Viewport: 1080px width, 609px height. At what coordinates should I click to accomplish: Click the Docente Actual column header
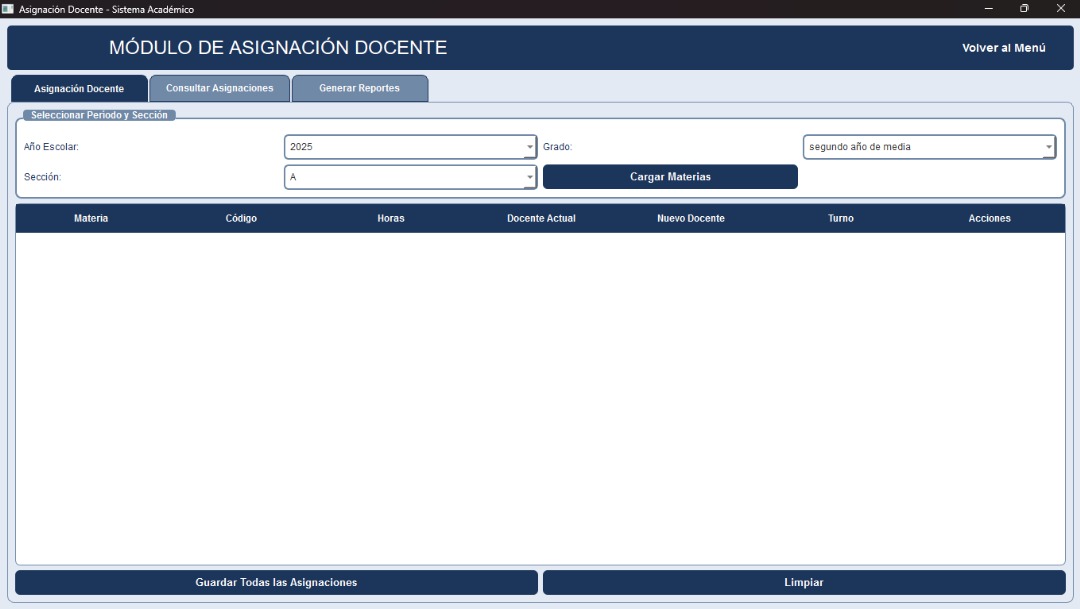541,218
